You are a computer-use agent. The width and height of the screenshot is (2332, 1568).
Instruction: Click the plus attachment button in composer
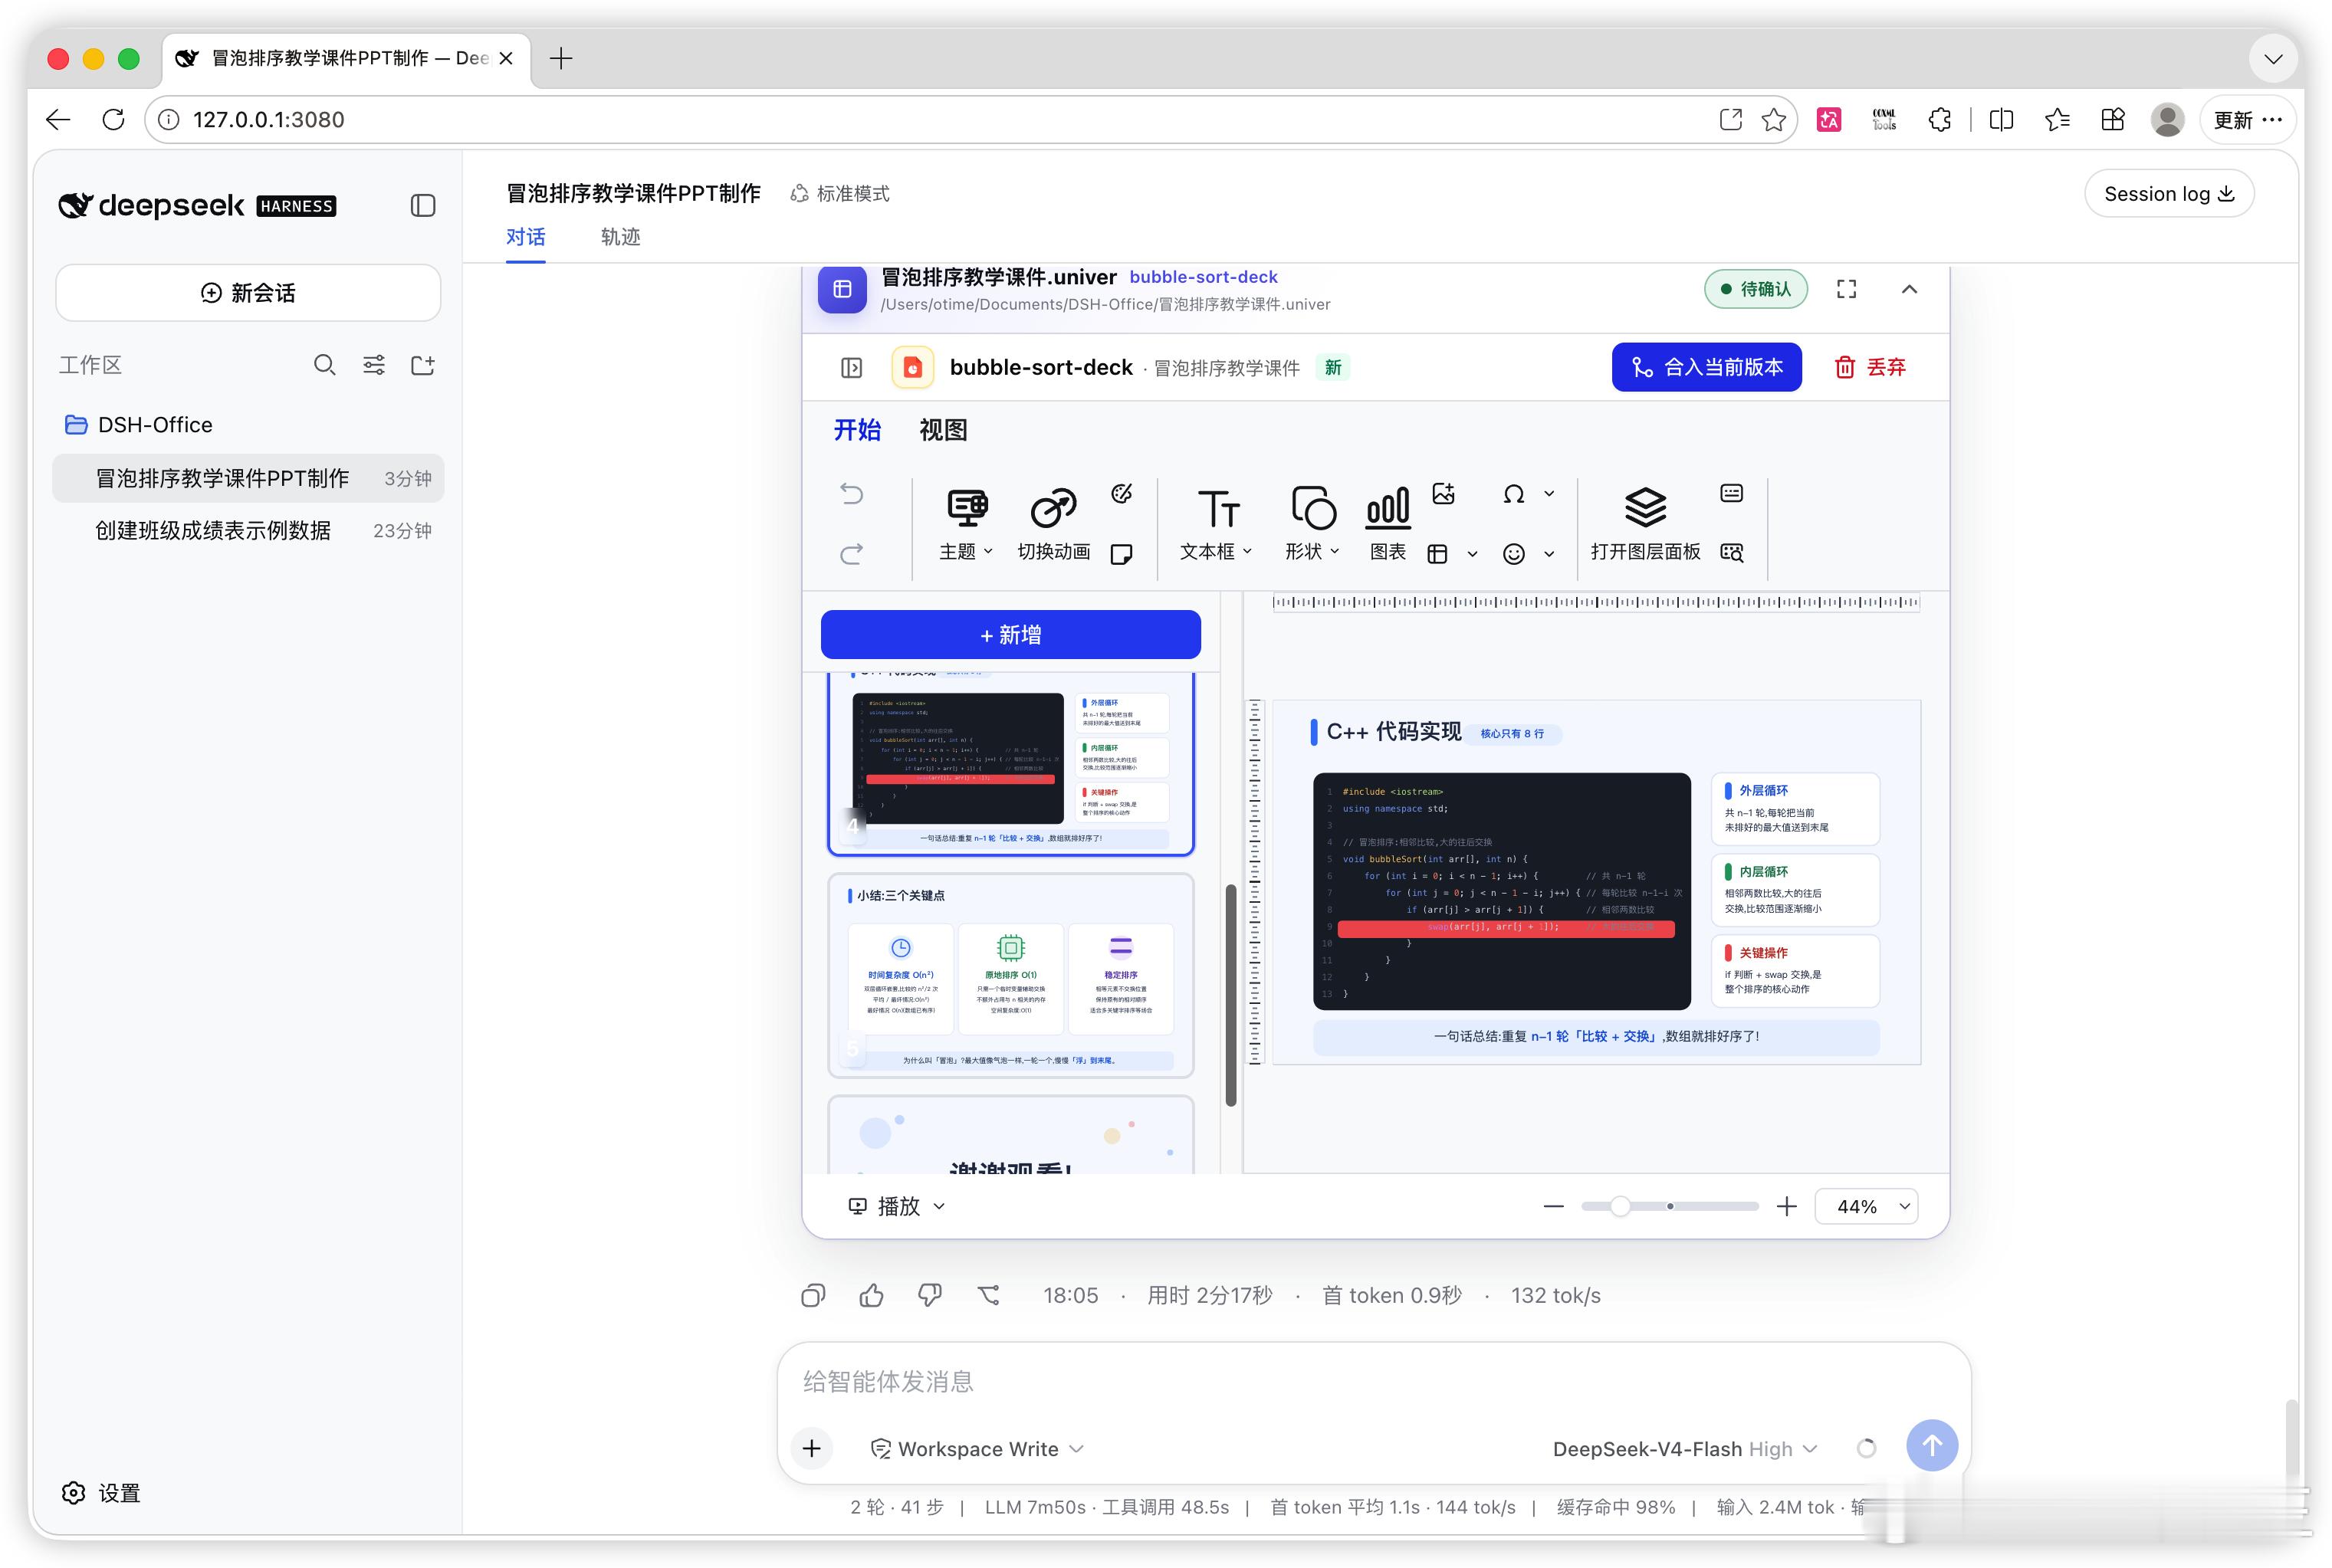pyautogui.click(x=812, y=1448)
